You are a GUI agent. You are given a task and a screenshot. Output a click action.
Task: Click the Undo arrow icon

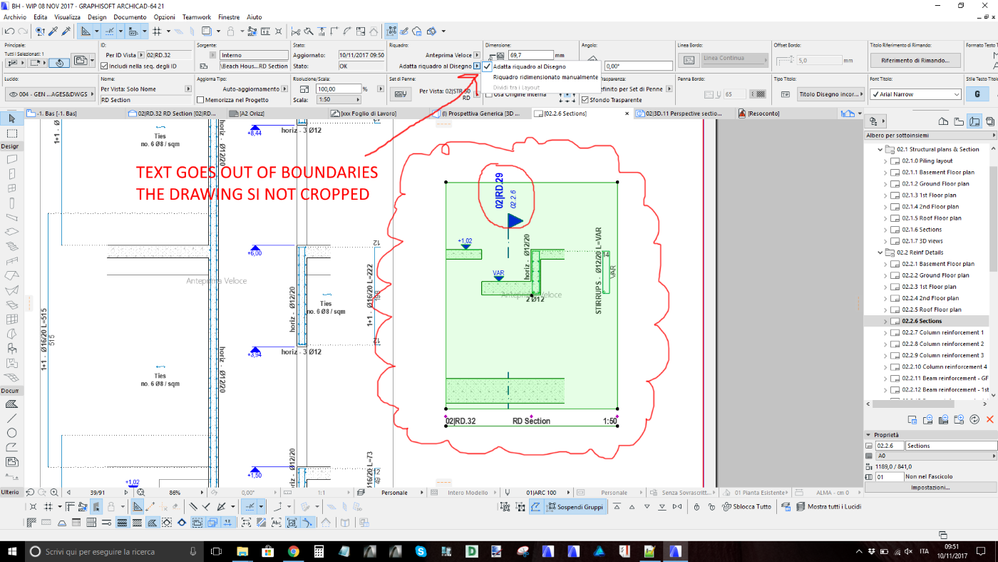click(9, 31)
